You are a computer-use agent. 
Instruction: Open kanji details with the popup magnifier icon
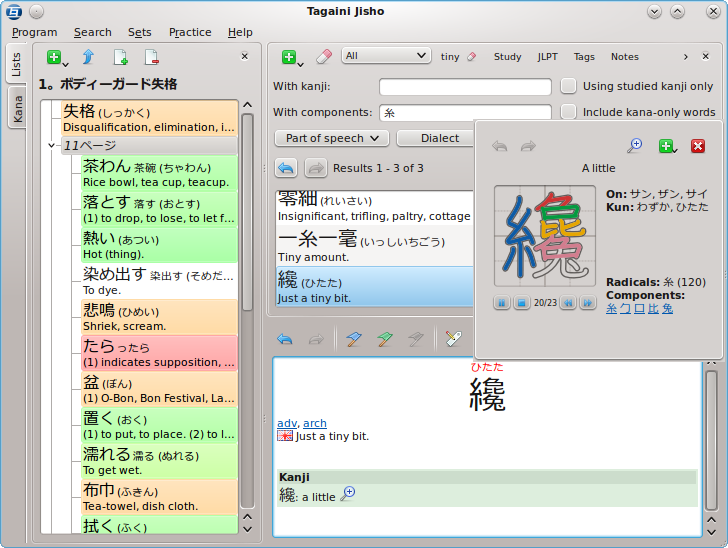[x=634, y=146]
